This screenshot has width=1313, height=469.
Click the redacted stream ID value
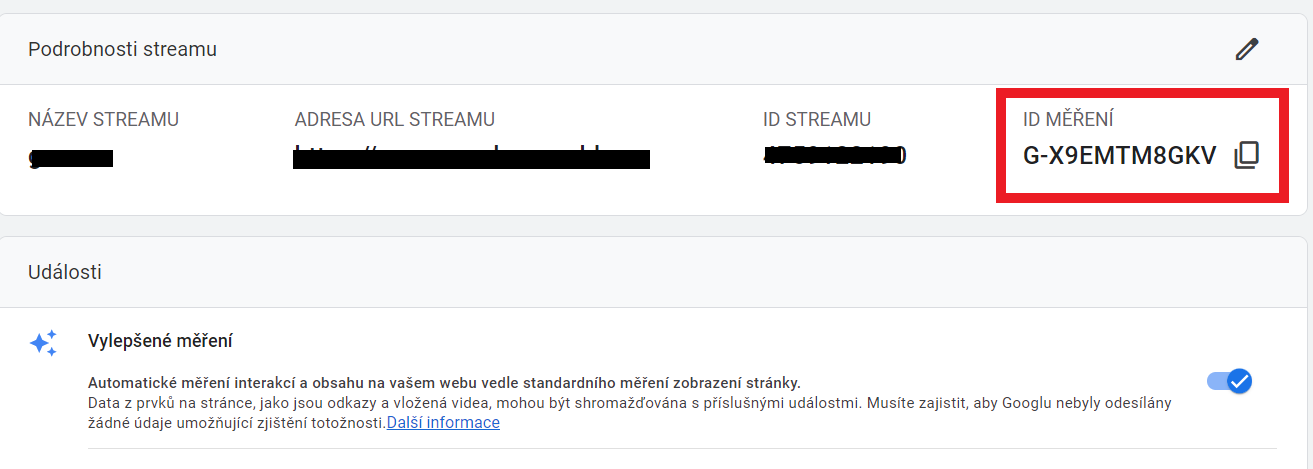[x=834, y=156]
